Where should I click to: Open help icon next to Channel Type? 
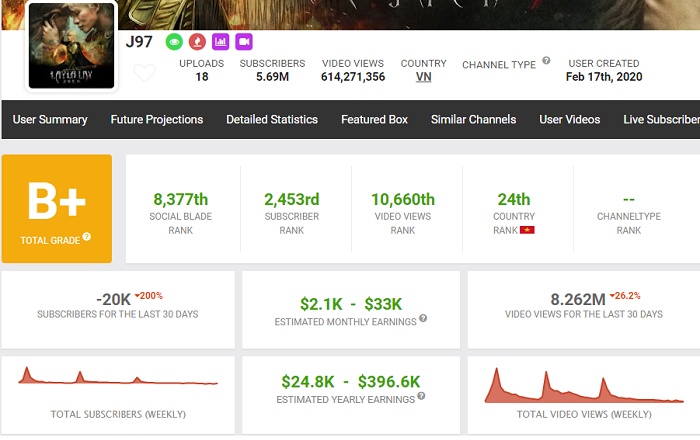(x=546, y=61)
